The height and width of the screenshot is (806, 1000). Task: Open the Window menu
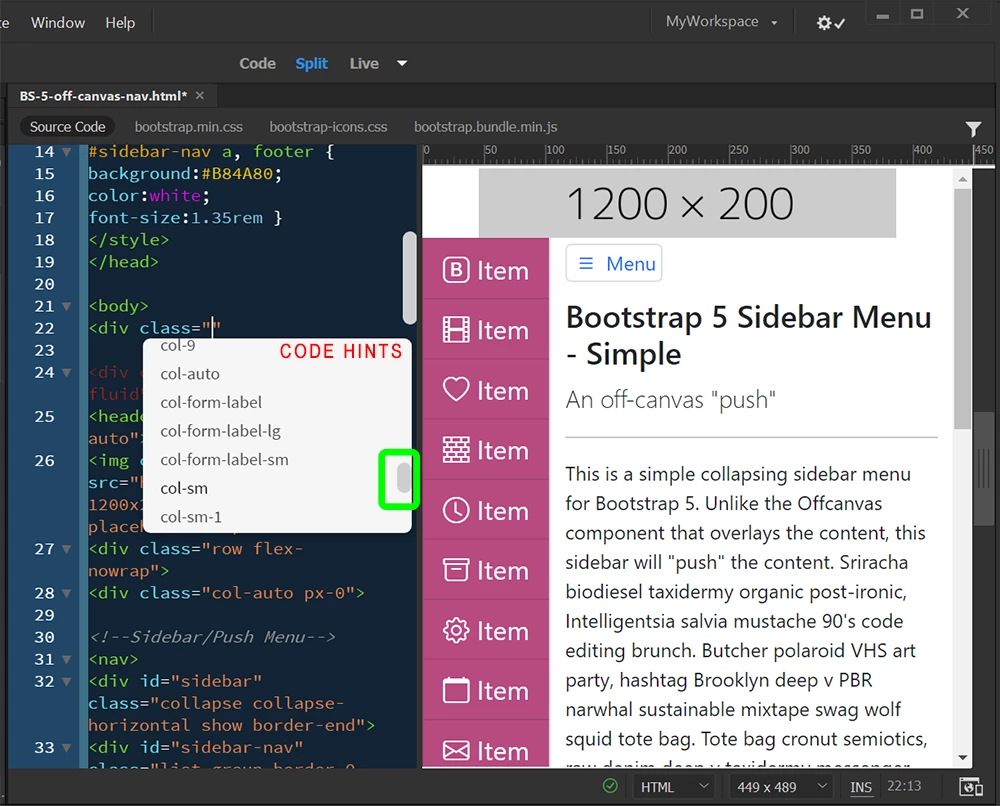pyautogui.click(x=57, y=23)
